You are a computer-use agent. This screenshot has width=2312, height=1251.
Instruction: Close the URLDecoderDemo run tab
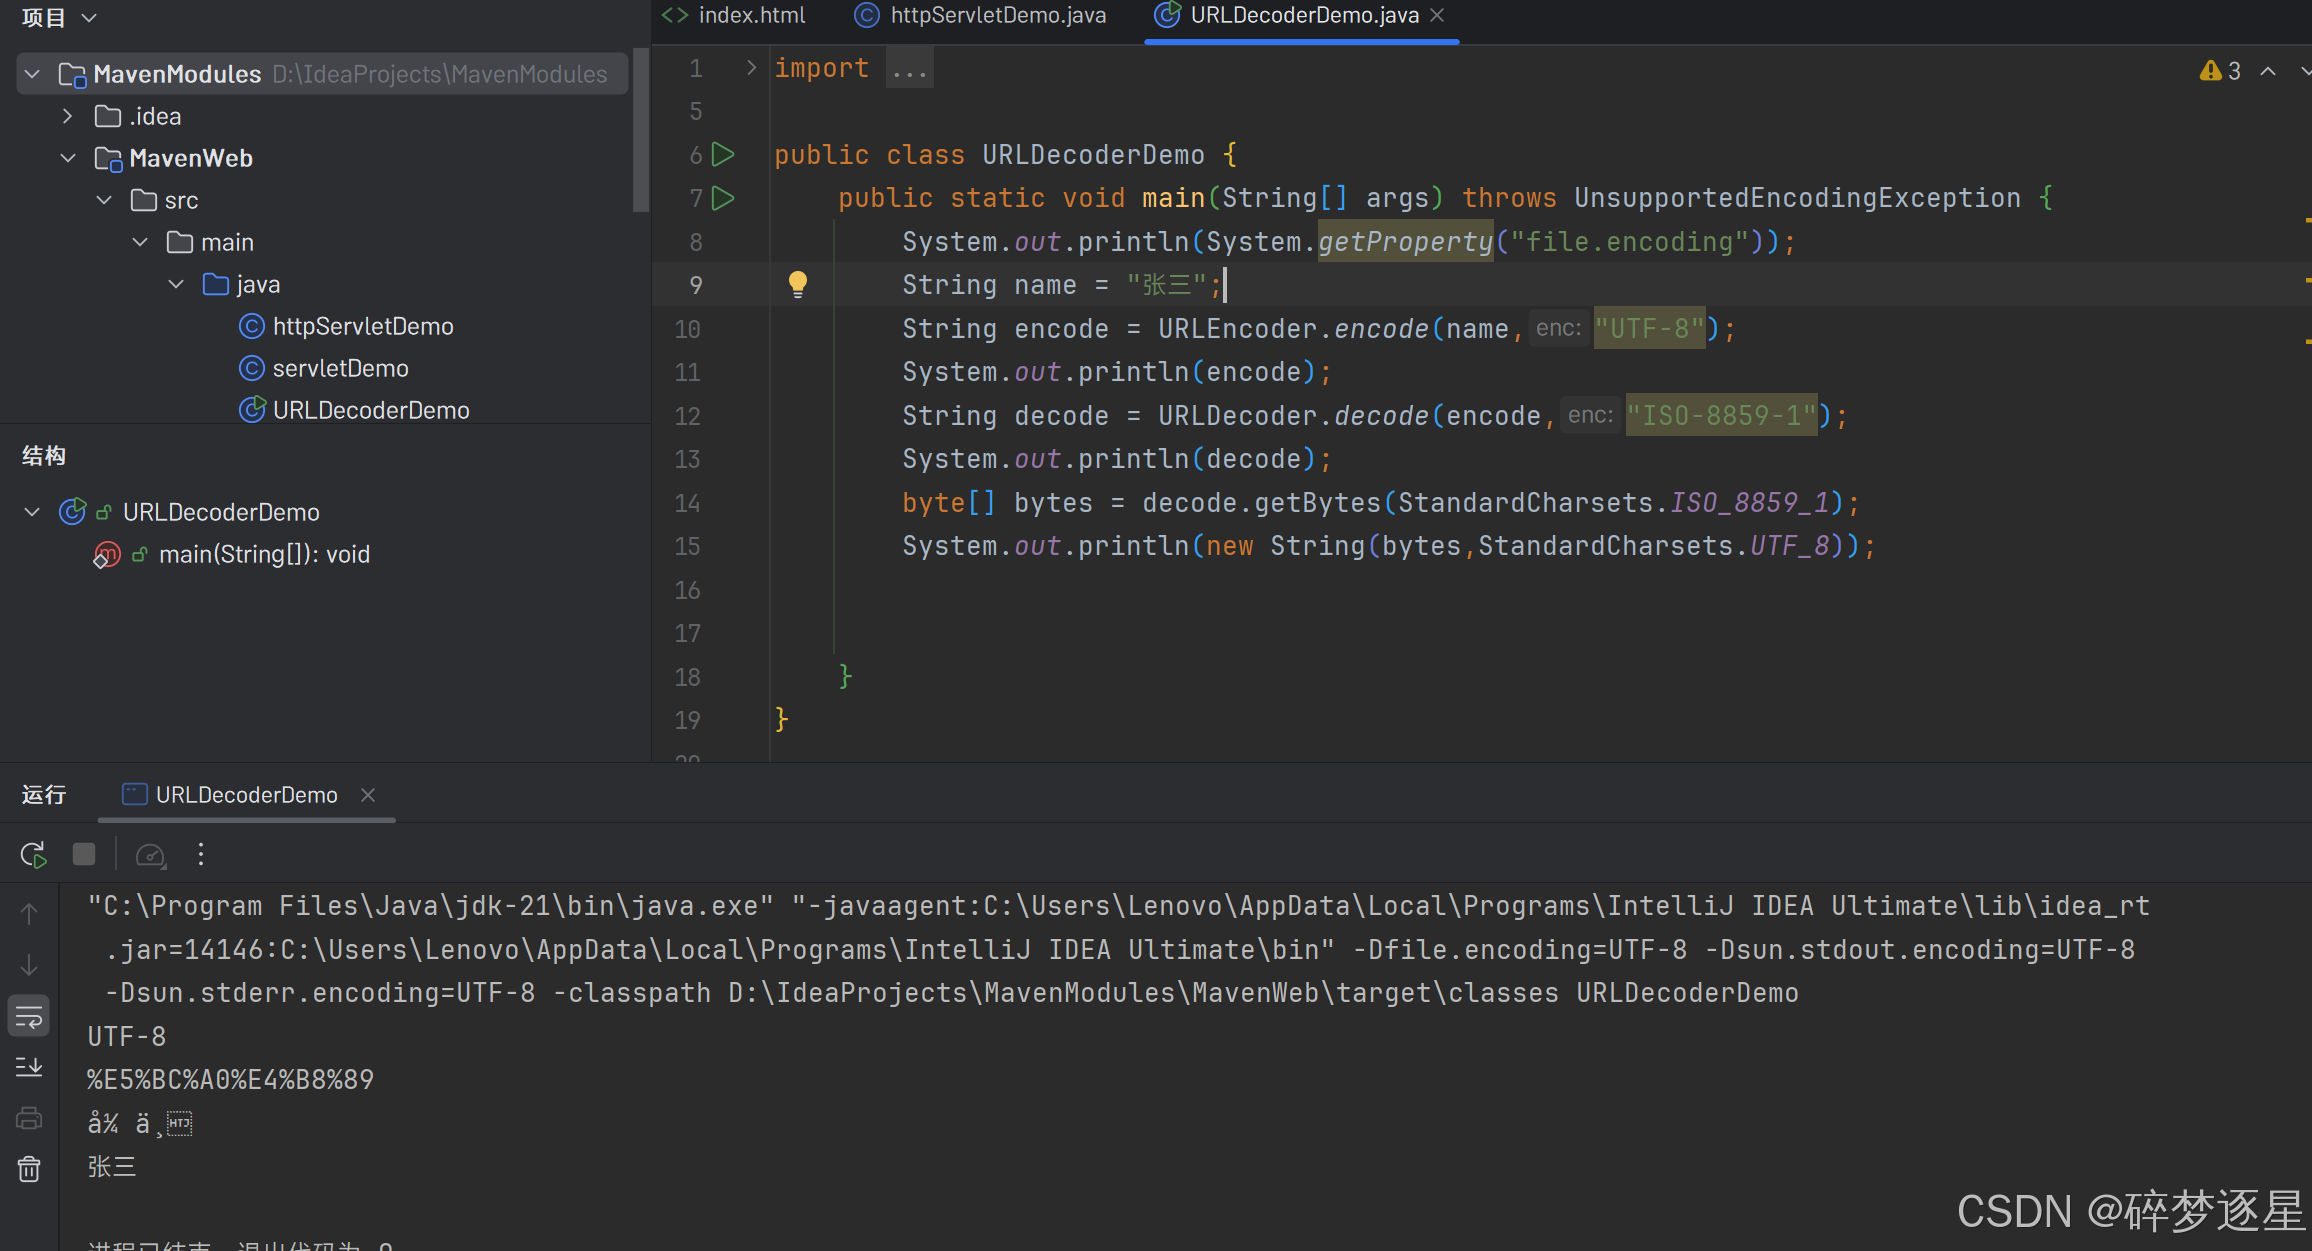[x=368, y=795]
